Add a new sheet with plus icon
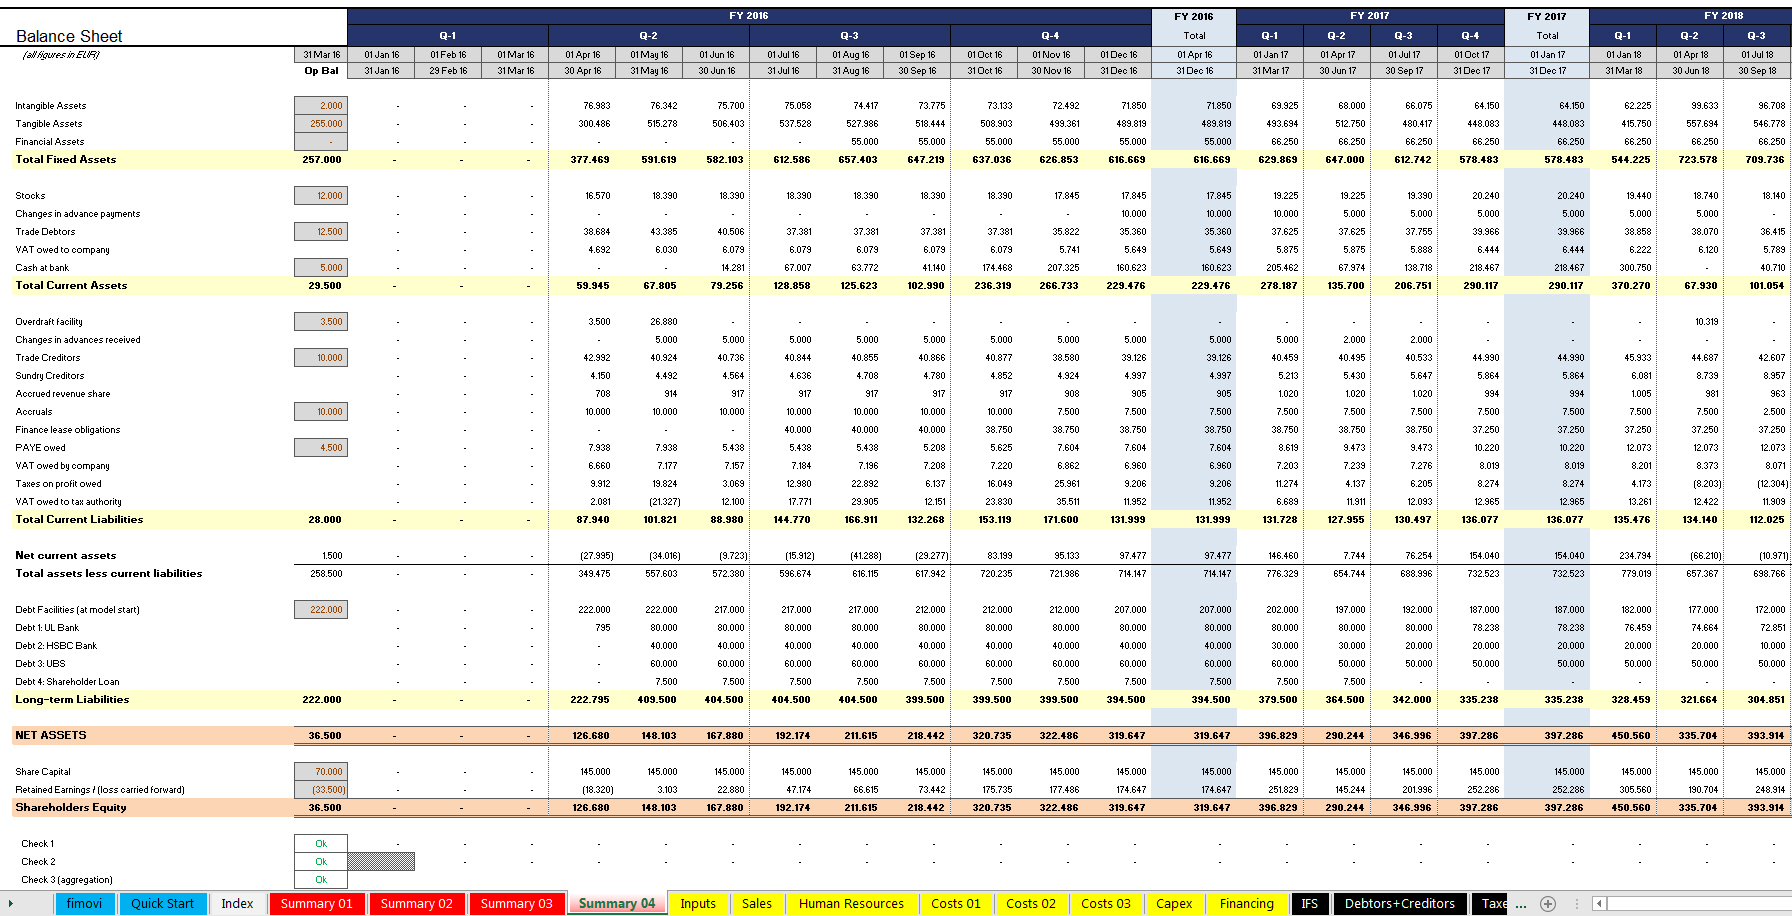This screenshot has height=916, width=1792. [1548, 904]
